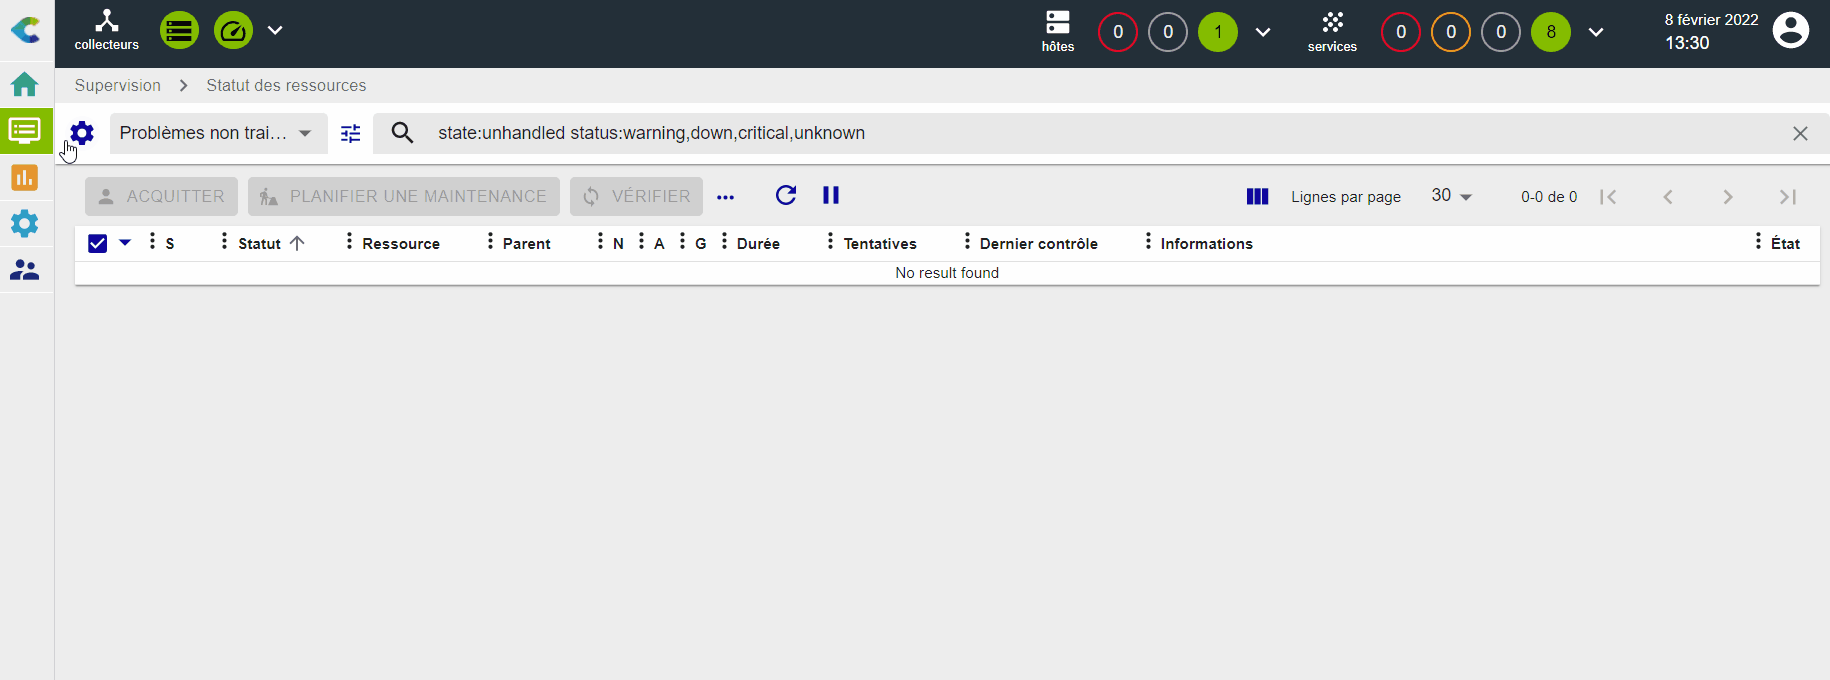Open the column selection icon
The width and height of the screenshot is (1830, 680).
1257,197
